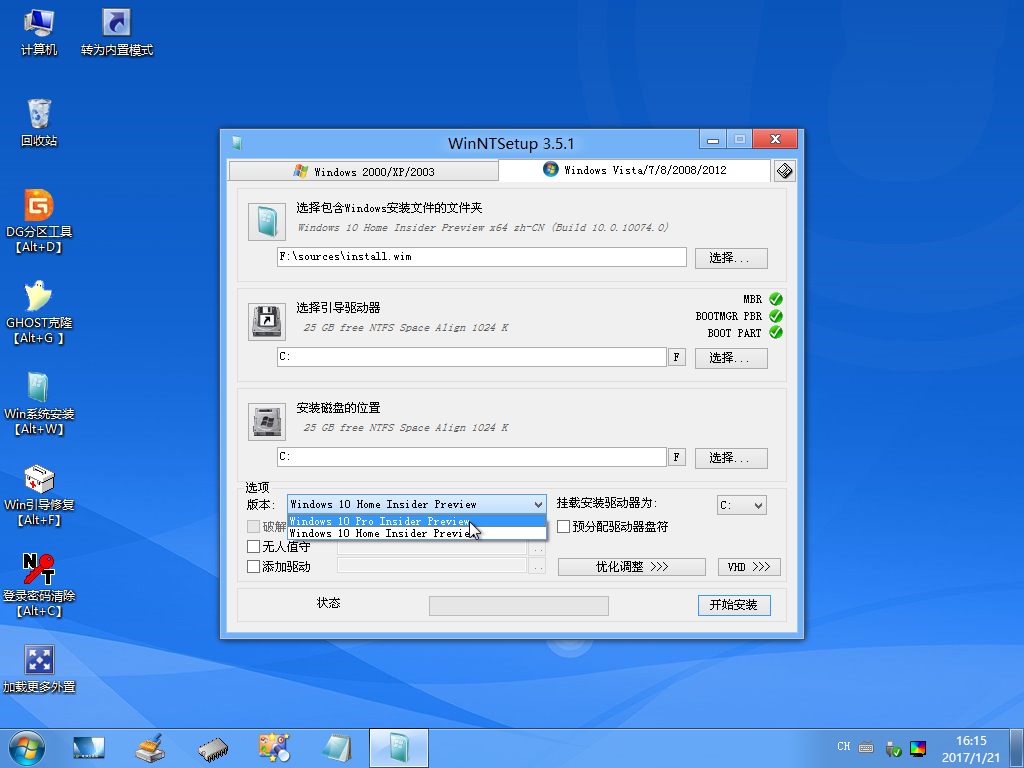Viewport: 1024px width, 768px height.
Task: Open the 回收站 recycle bin icon
Action: coord(39,124)
